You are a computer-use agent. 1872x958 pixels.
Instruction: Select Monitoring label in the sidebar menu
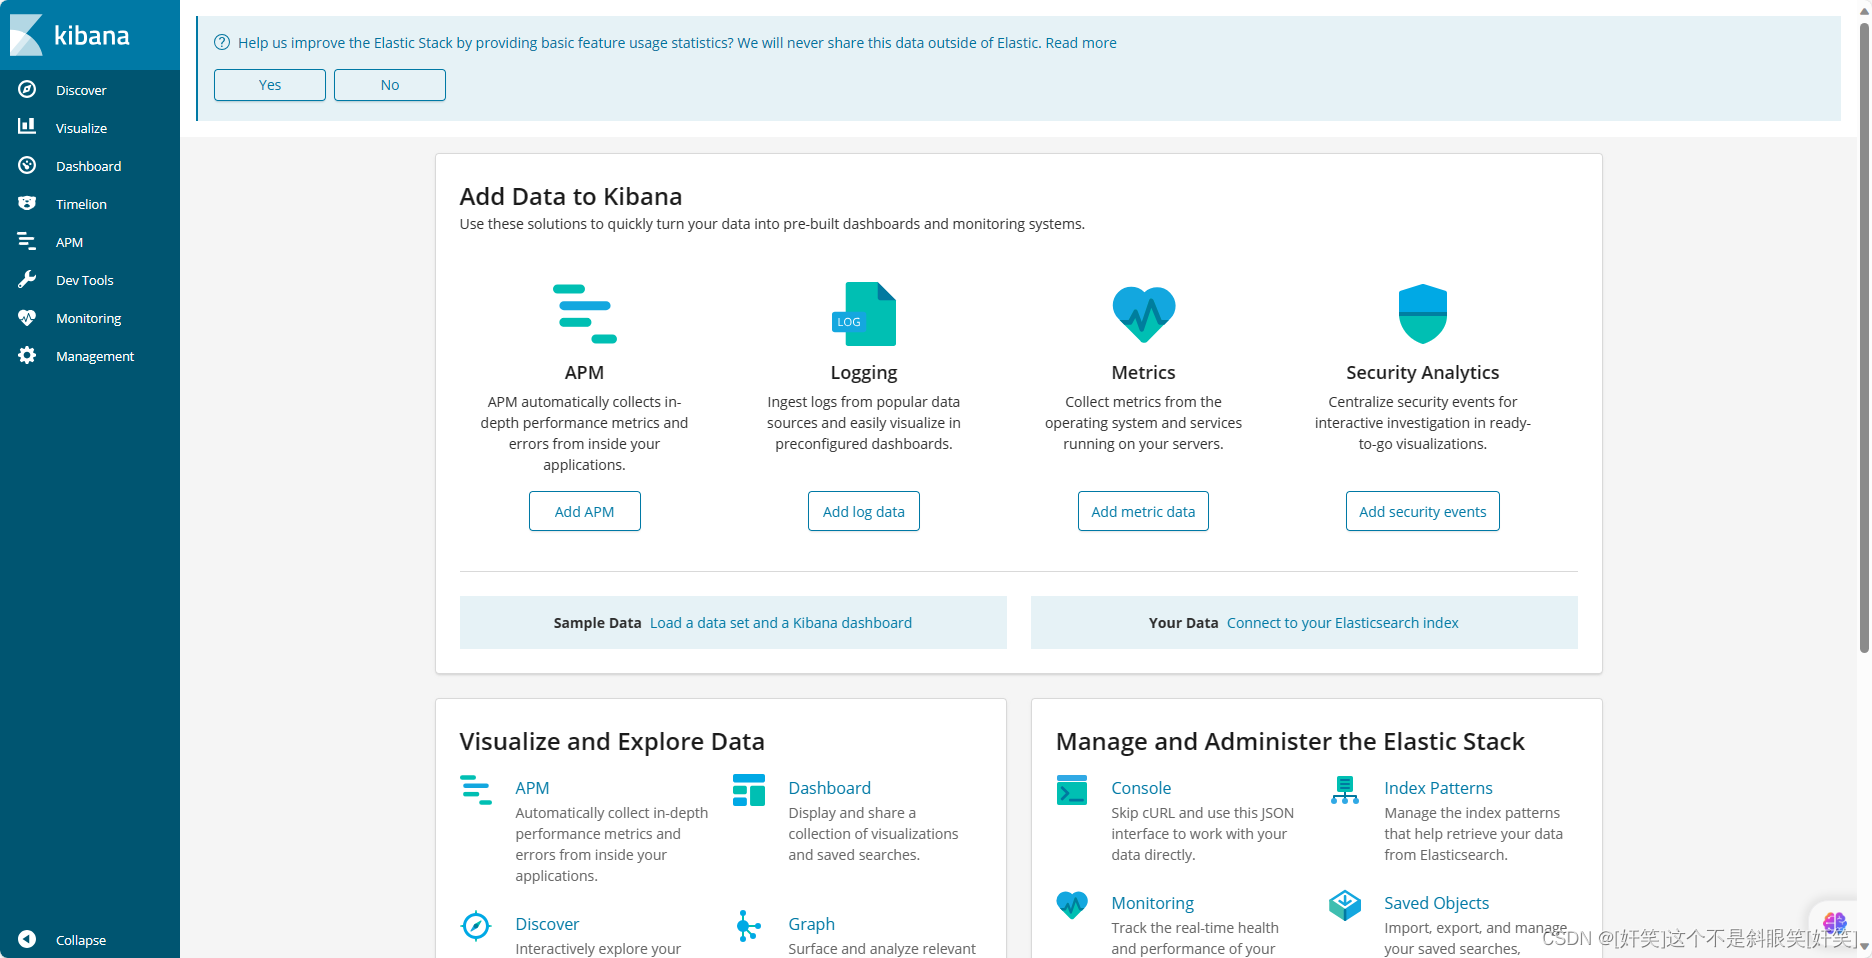[89, 318]
